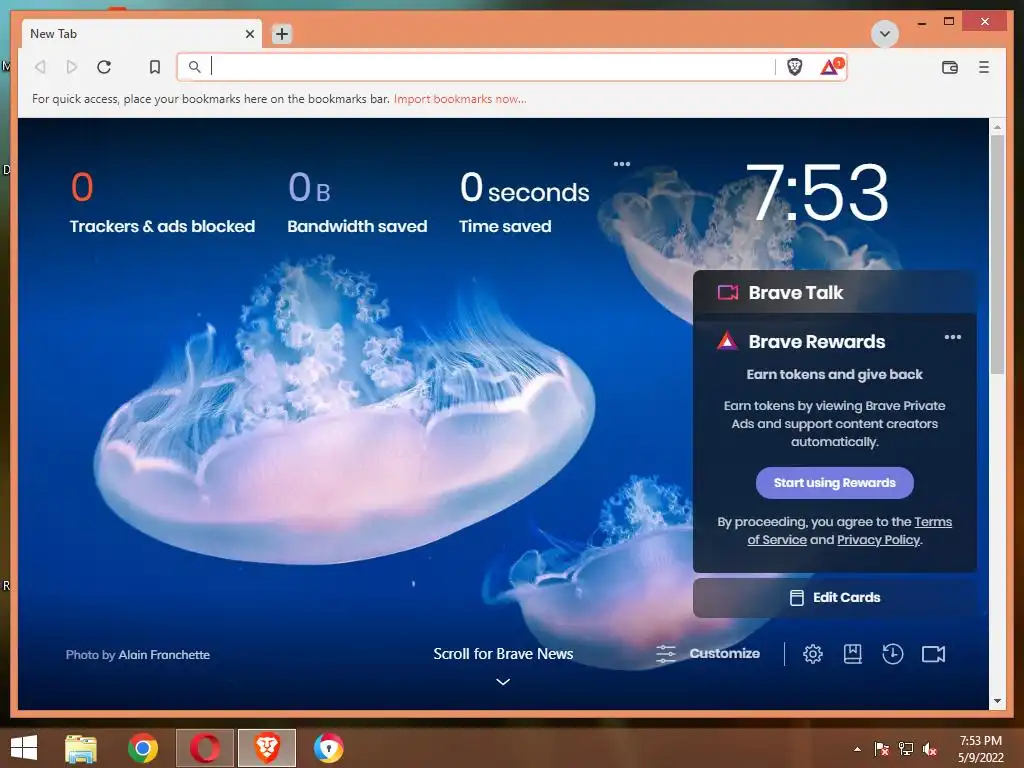The image size is (1024, 768).
Task: Click Action Center flag tray icon
Action: click(881, 749)
